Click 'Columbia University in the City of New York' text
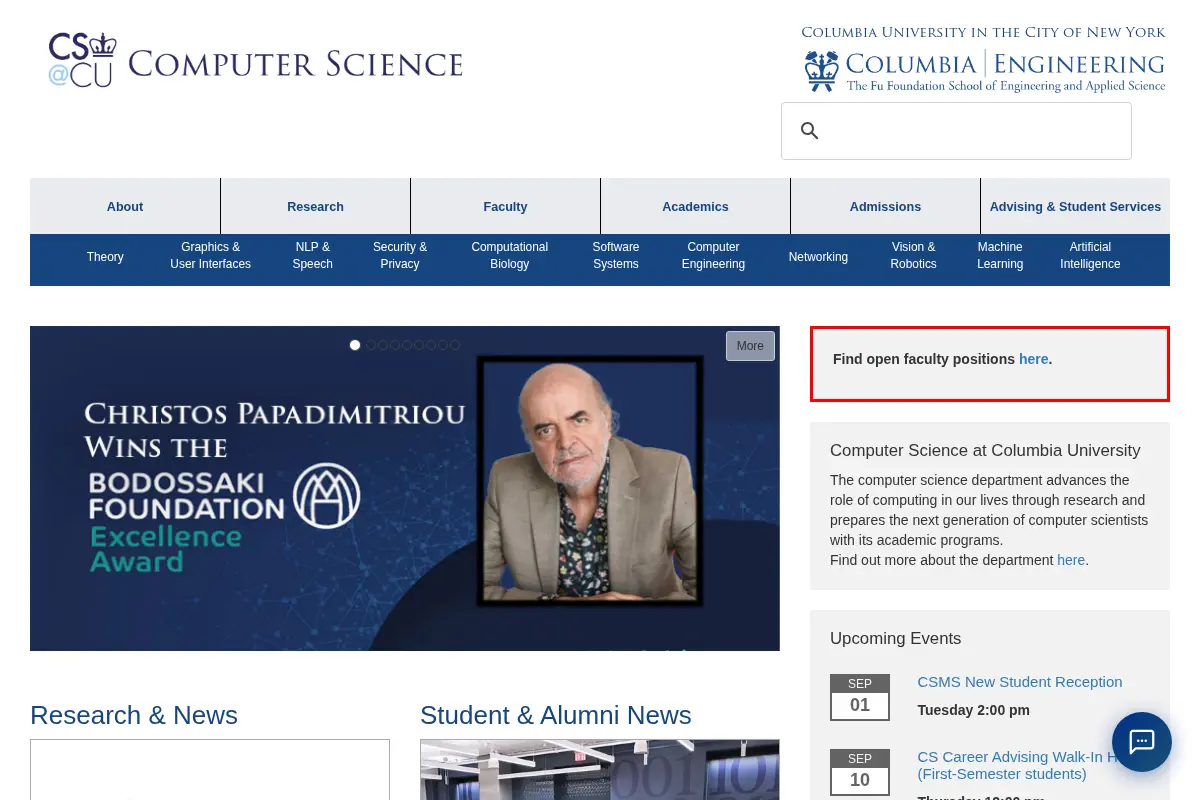 [x=983, y=32]
